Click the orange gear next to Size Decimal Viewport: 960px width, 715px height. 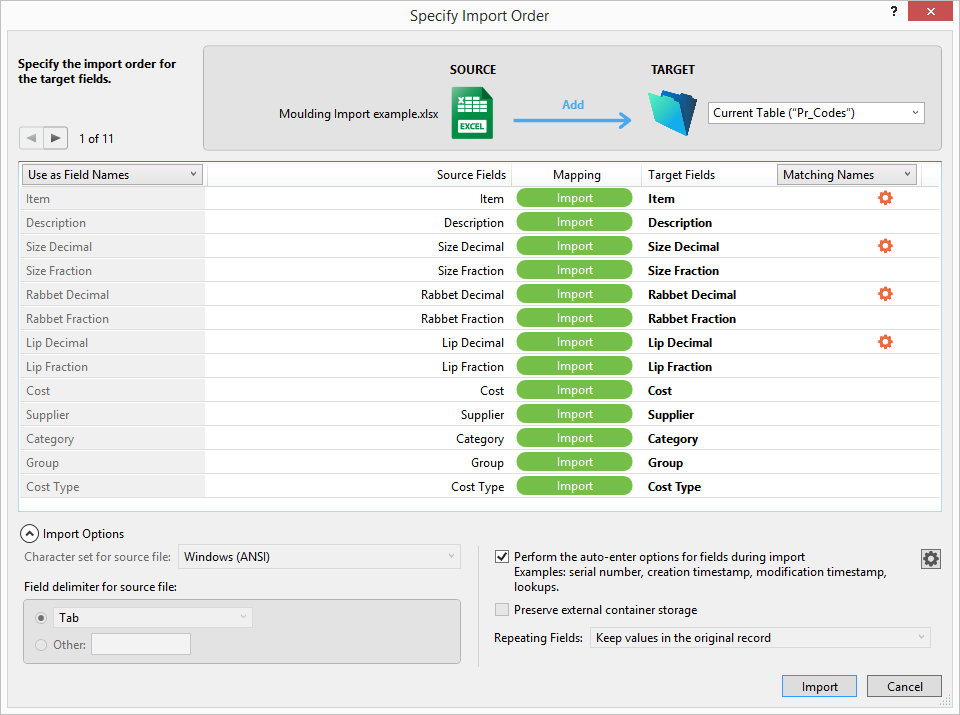[x=884, y=246]
